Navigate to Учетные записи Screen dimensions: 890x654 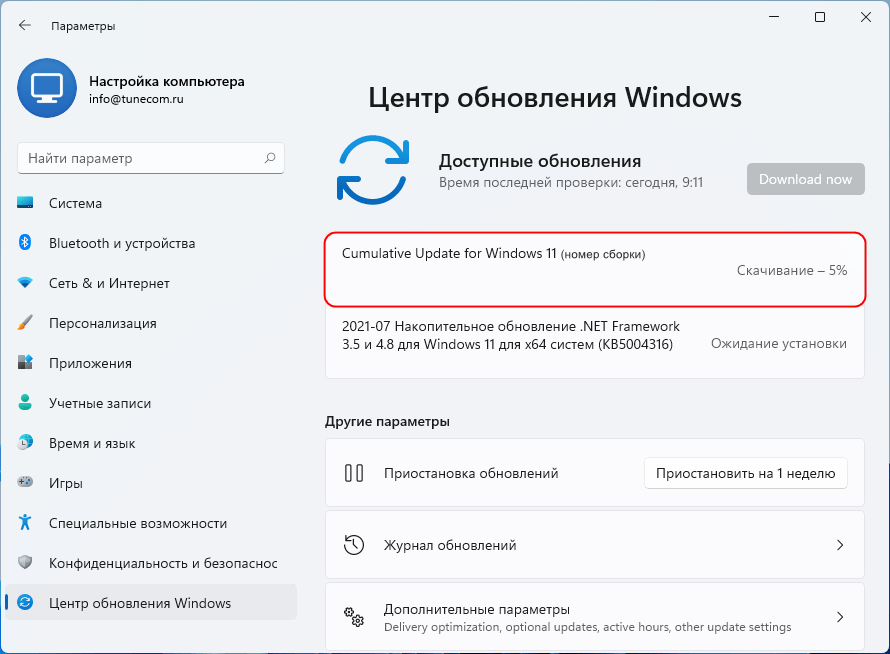coord(150,403)
